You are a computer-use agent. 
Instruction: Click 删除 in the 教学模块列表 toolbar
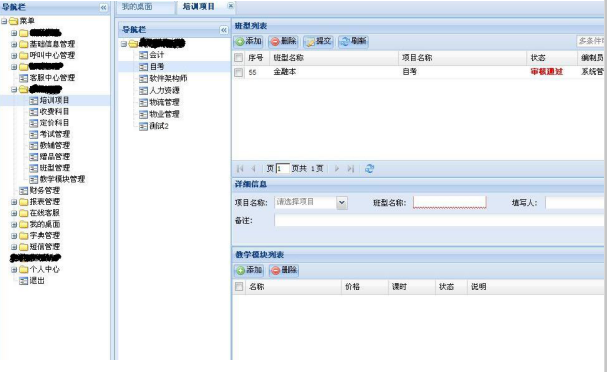click(284, 270)
